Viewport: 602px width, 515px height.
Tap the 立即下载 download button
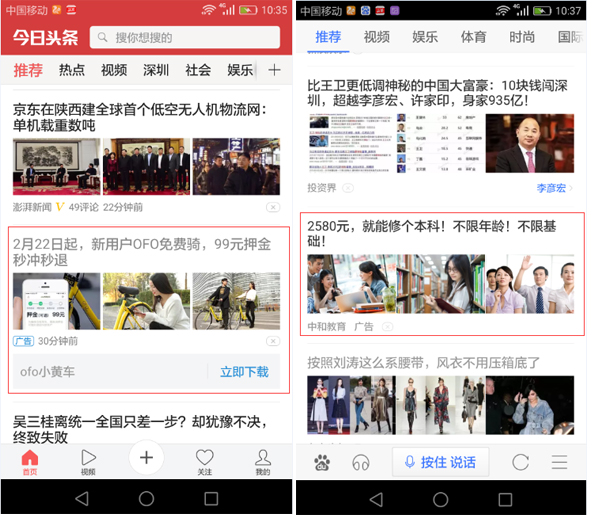pyautogui.click(x=244, y=372)
